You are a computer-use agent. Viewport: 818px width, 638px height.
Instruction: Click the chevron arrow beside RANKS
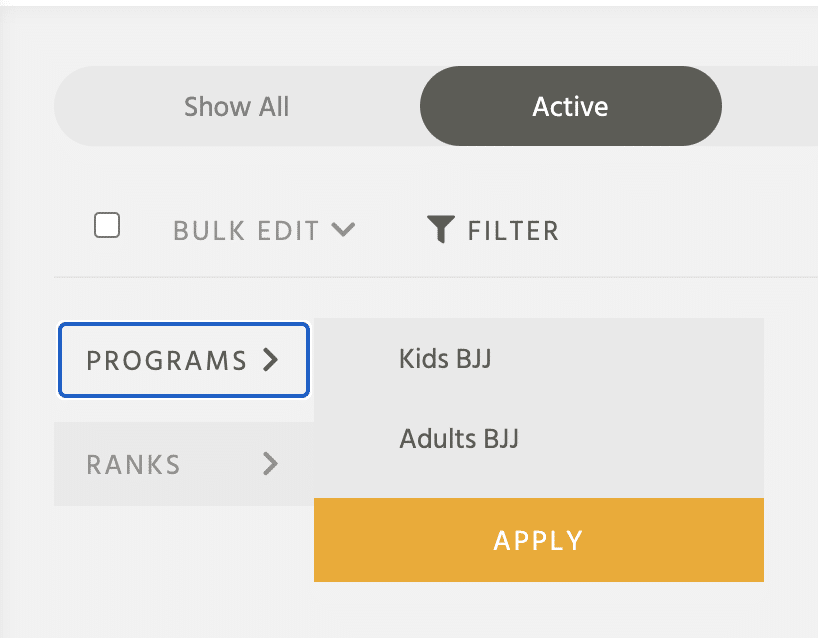[270, 464]
